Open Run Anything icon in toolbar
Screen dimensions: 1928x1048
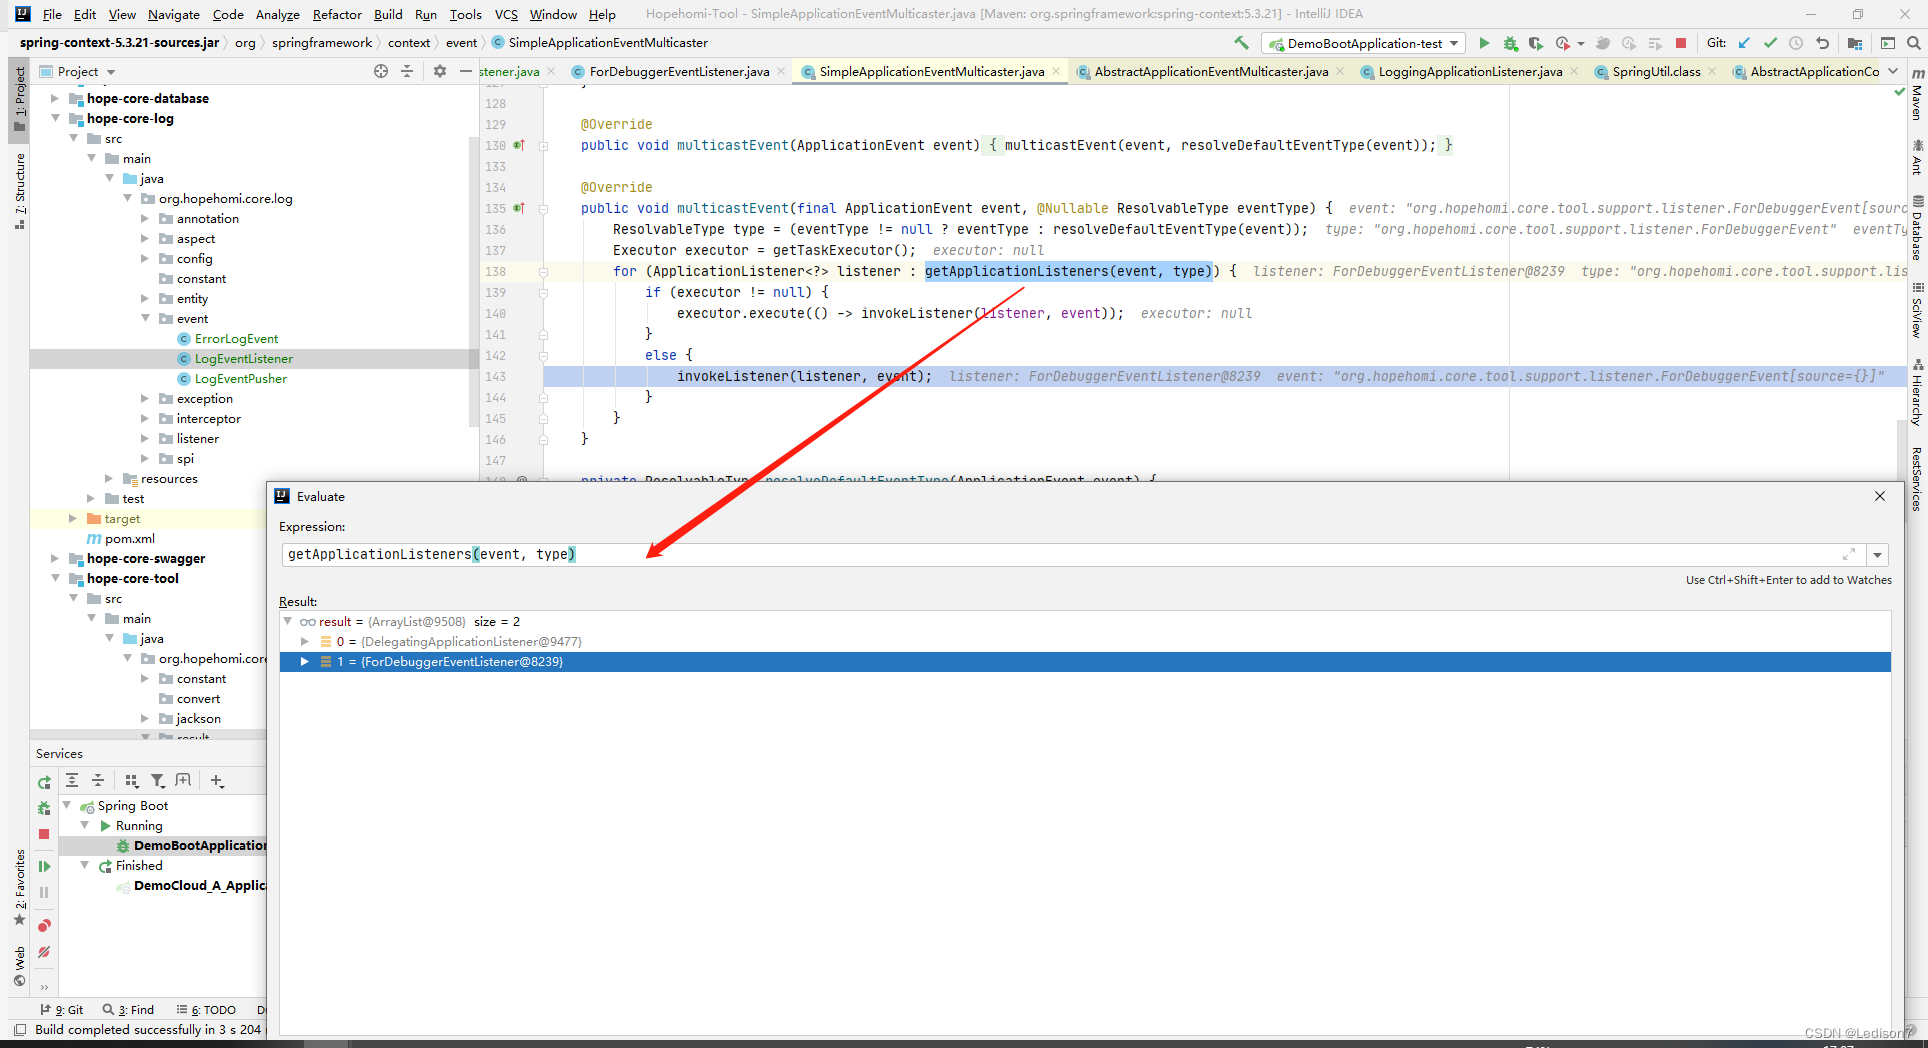[x=1887, y=43]
